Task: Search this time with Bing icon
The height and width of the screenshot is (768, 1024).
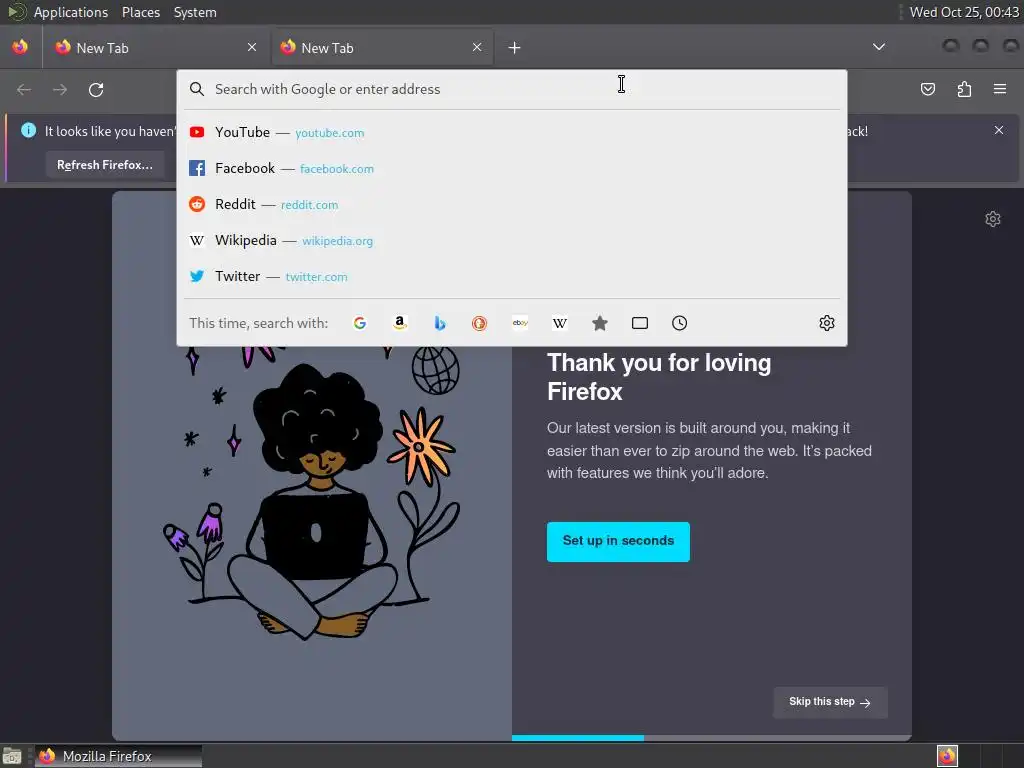Action: [440, 323]
